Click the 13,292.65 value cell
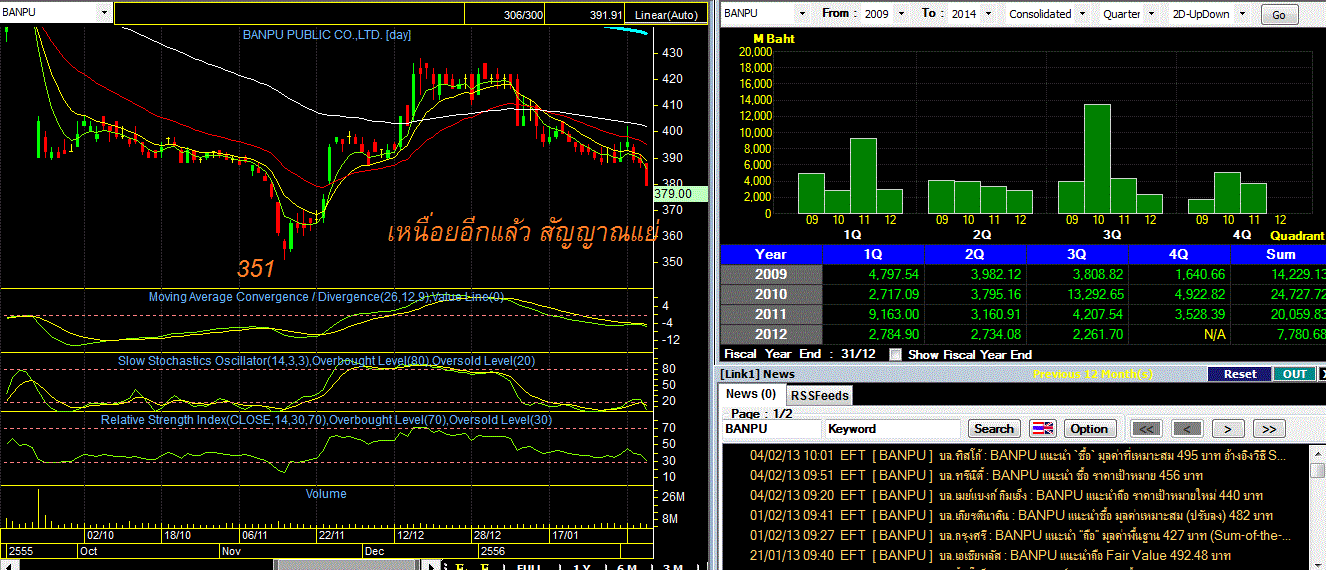This screenshot has height=570, width=1326. (1078, 294)
